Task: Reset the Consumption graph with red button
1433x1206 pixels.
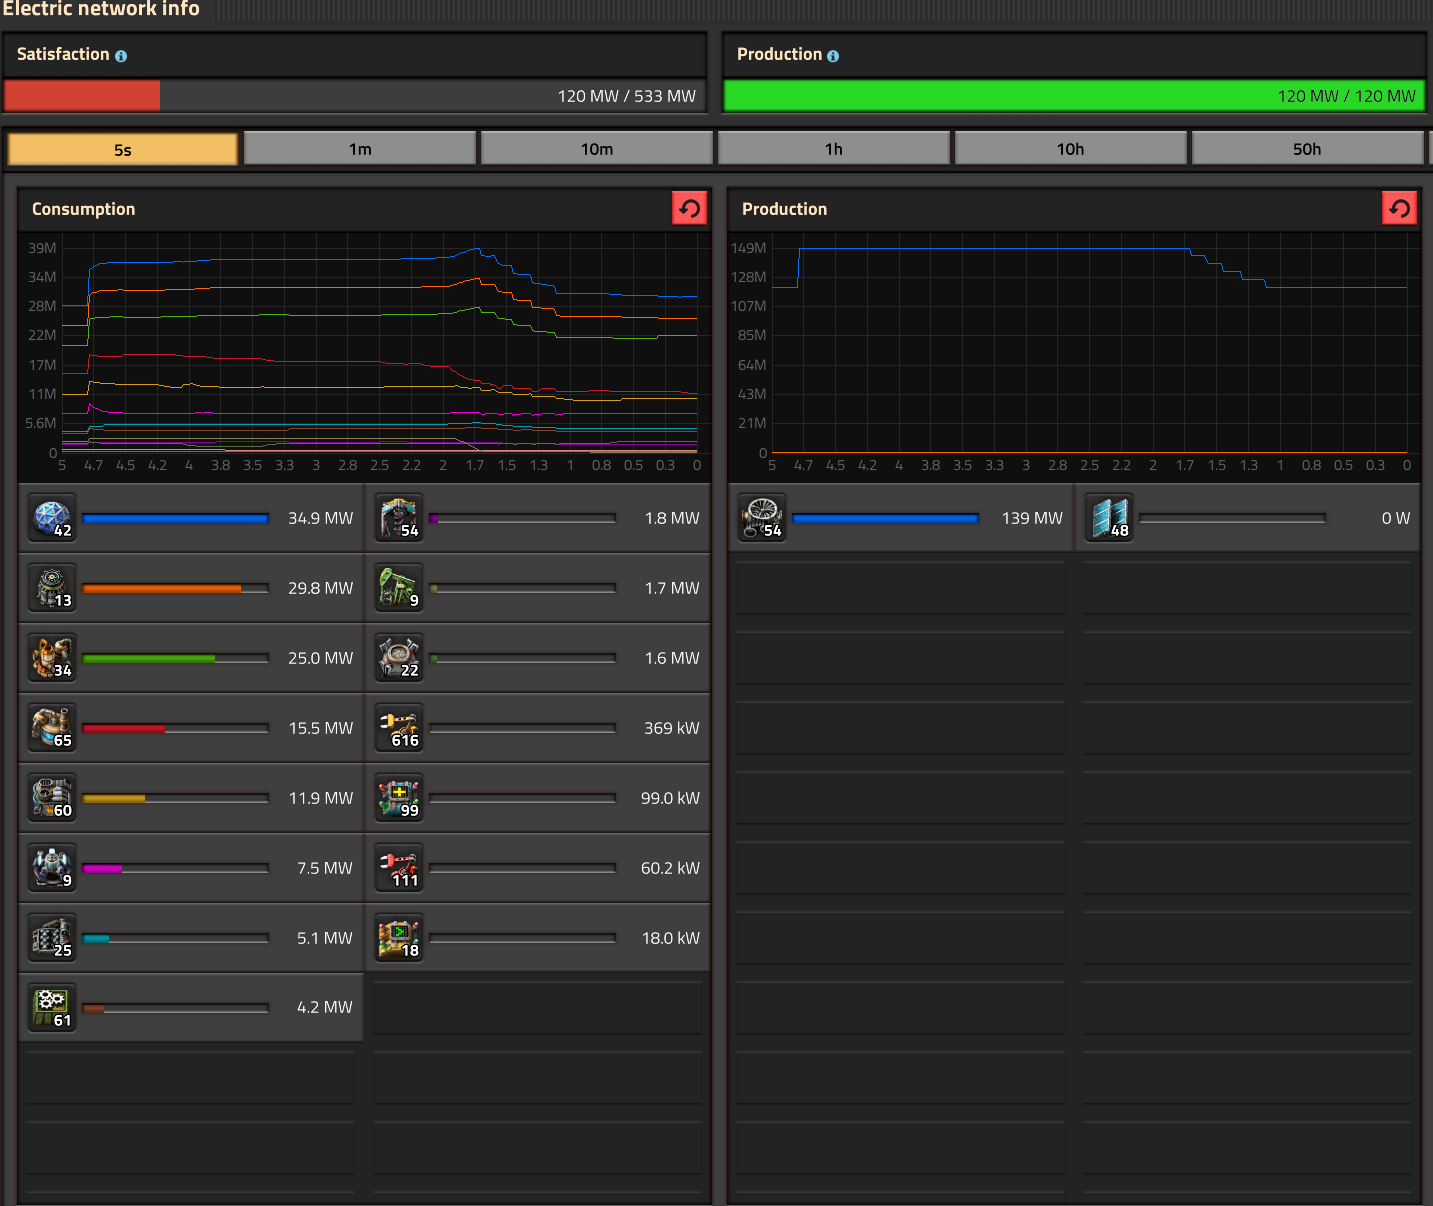Action: (689, 208)
